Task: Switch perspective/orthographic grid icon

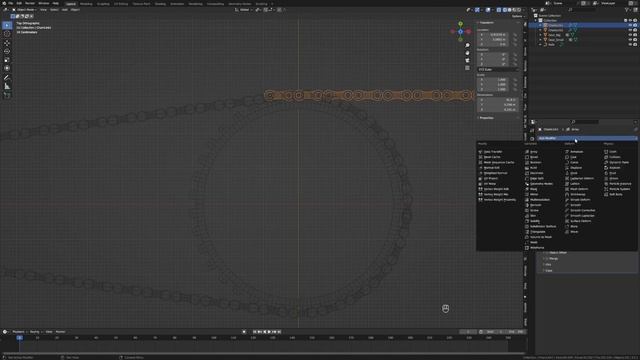Action: coord(467,68)
